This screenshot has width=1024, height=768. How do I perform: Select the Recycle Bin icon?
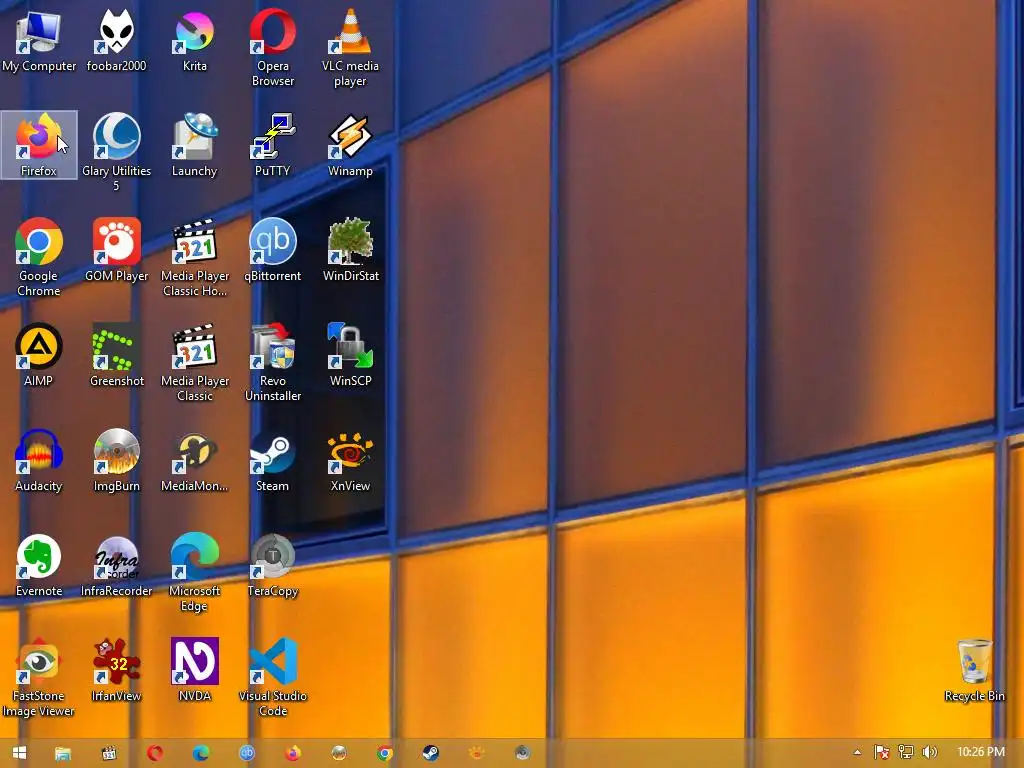point(974,670)
